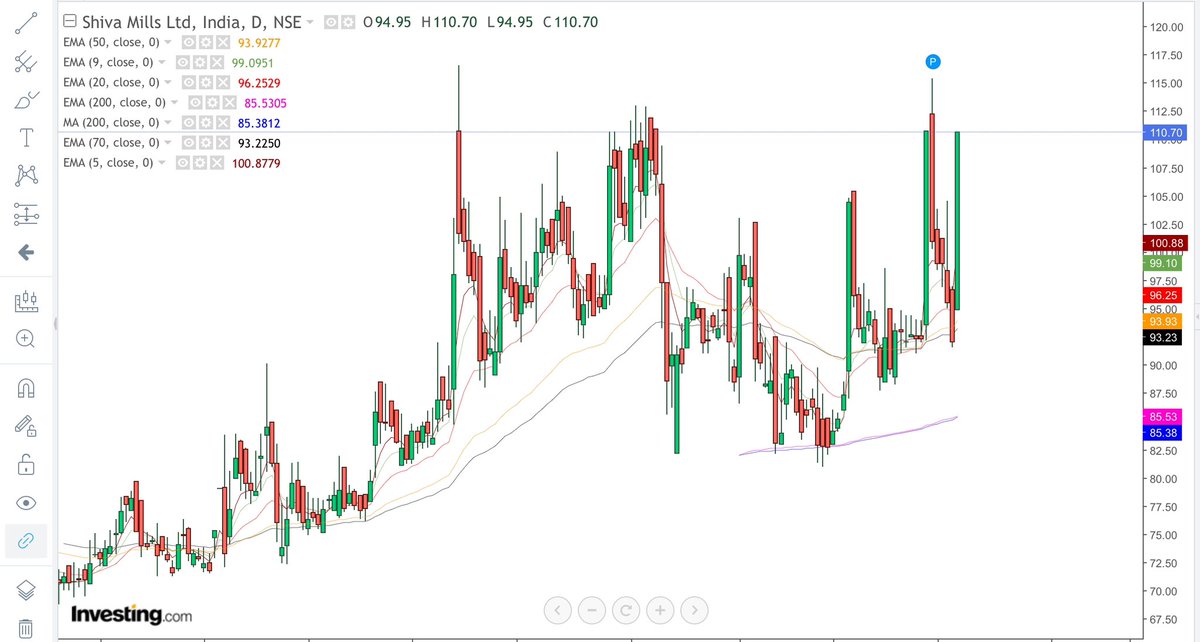
Task: Expand EMA (9, close, 0) dropdown arrow
Action: pos(161,62)
